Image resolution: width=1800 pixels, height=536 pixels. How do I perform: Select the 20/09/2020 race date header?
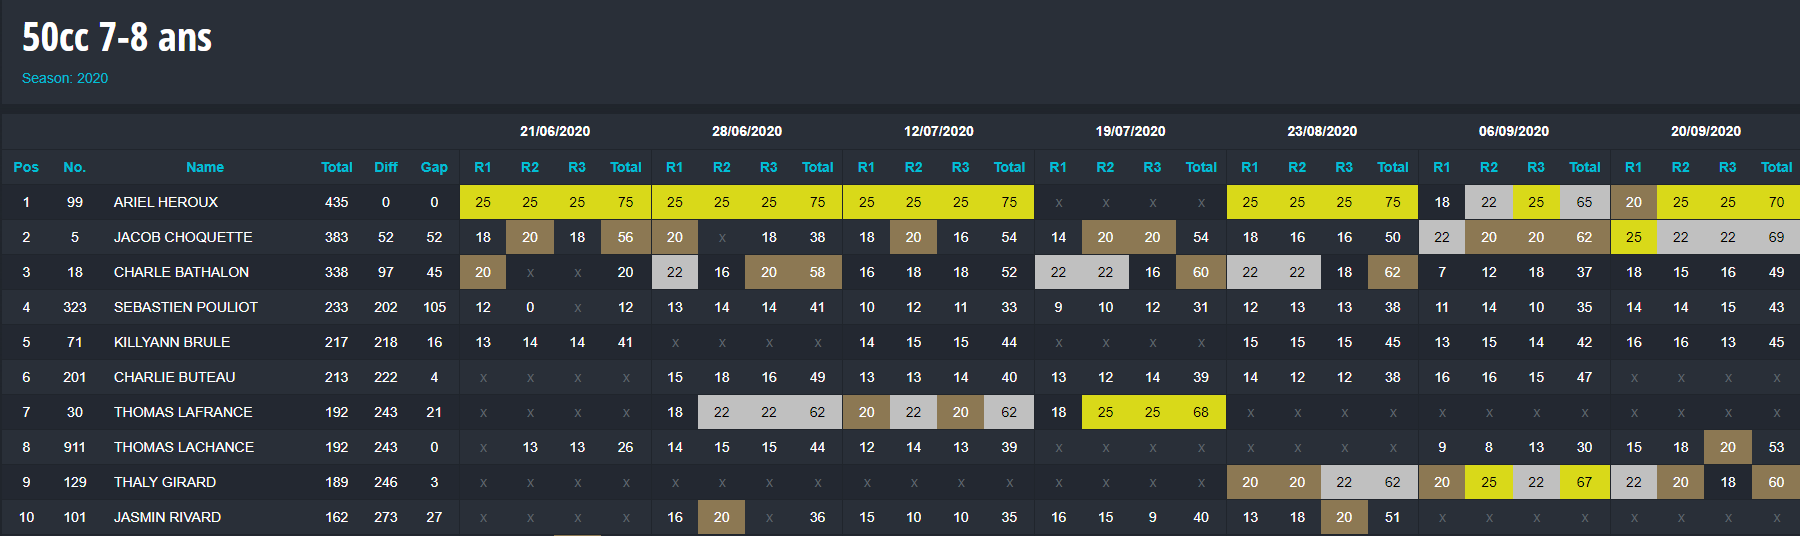[x=1706, y=131]
